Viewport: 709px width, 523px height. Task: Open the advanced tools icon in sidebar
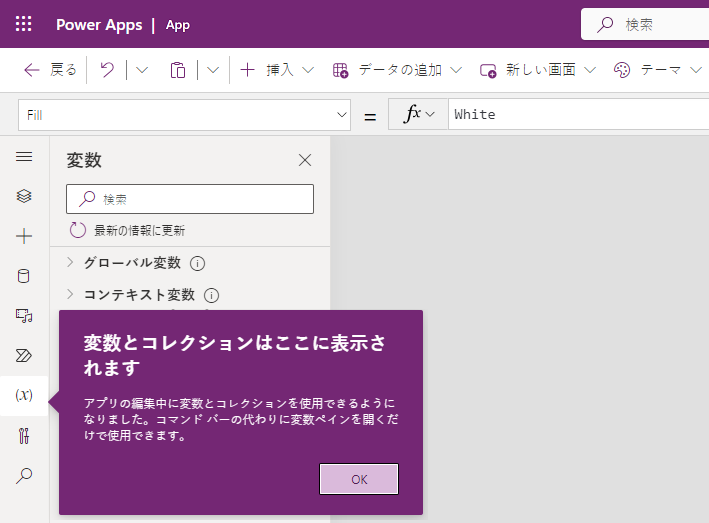pos(24,436)
